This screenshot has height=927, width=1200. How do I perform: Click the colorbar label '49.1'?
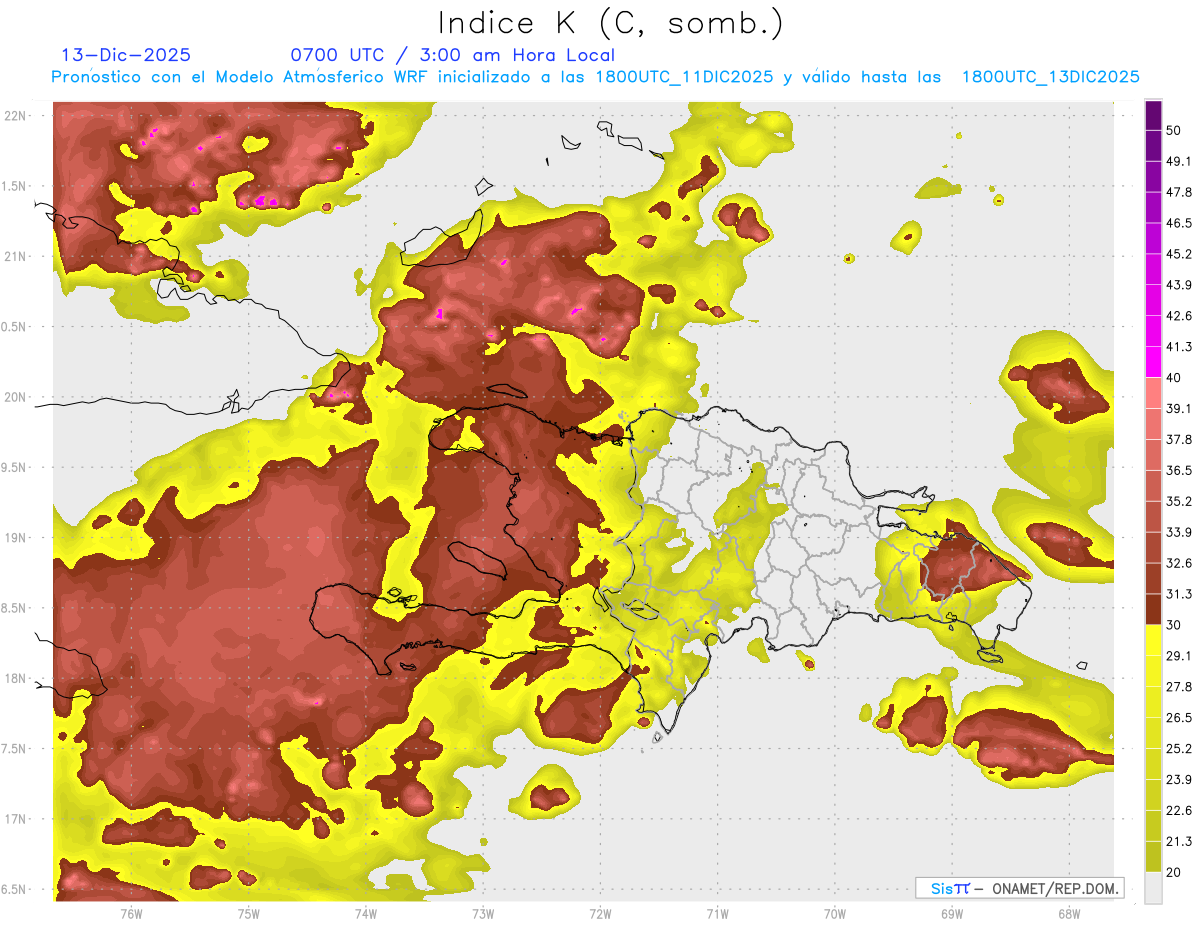pyautogui.click(x=1179, y=162)
